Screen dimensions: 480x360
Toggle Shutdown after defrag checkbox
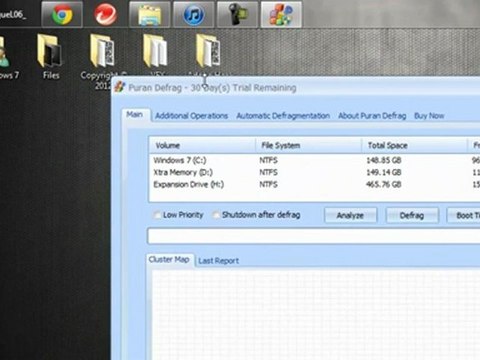pos(216,215)
